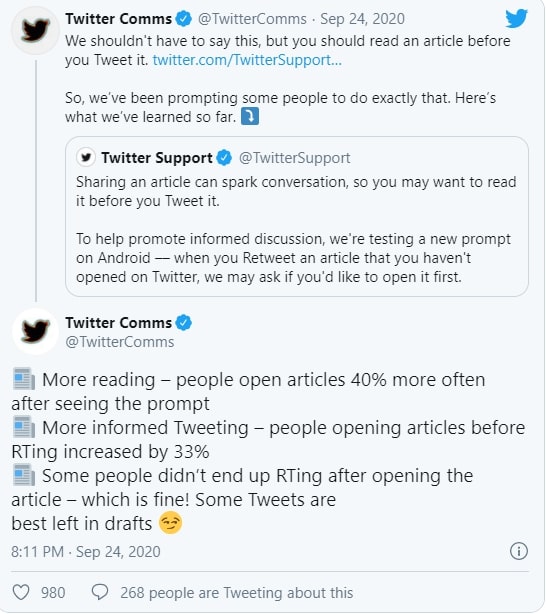
Task: Click the blue Twitter bird logo
Action: point(517,18)
